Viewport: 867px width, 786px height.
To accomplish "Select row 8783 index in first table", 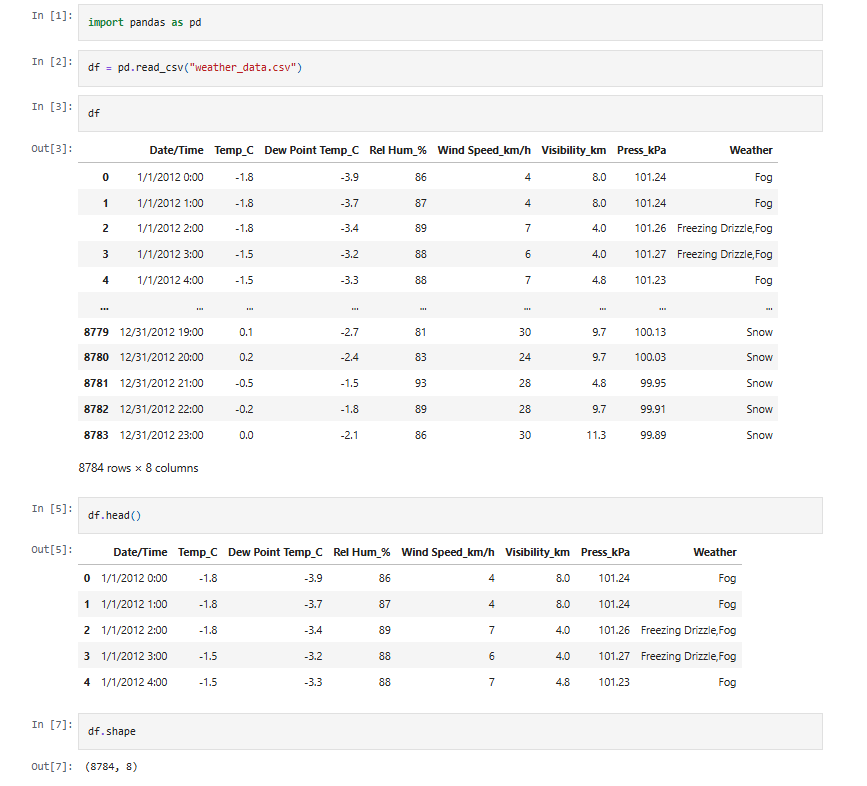I will (96, 436).
